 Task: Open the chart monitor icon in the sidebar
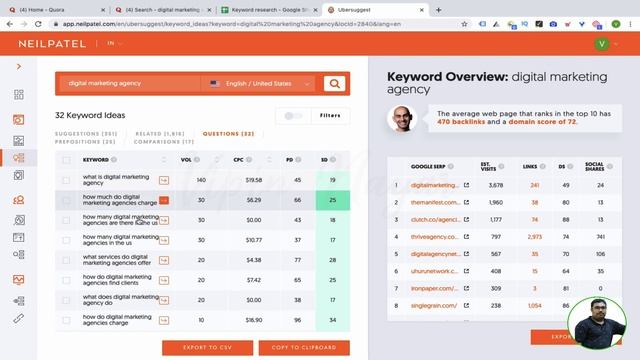point(19,280)
